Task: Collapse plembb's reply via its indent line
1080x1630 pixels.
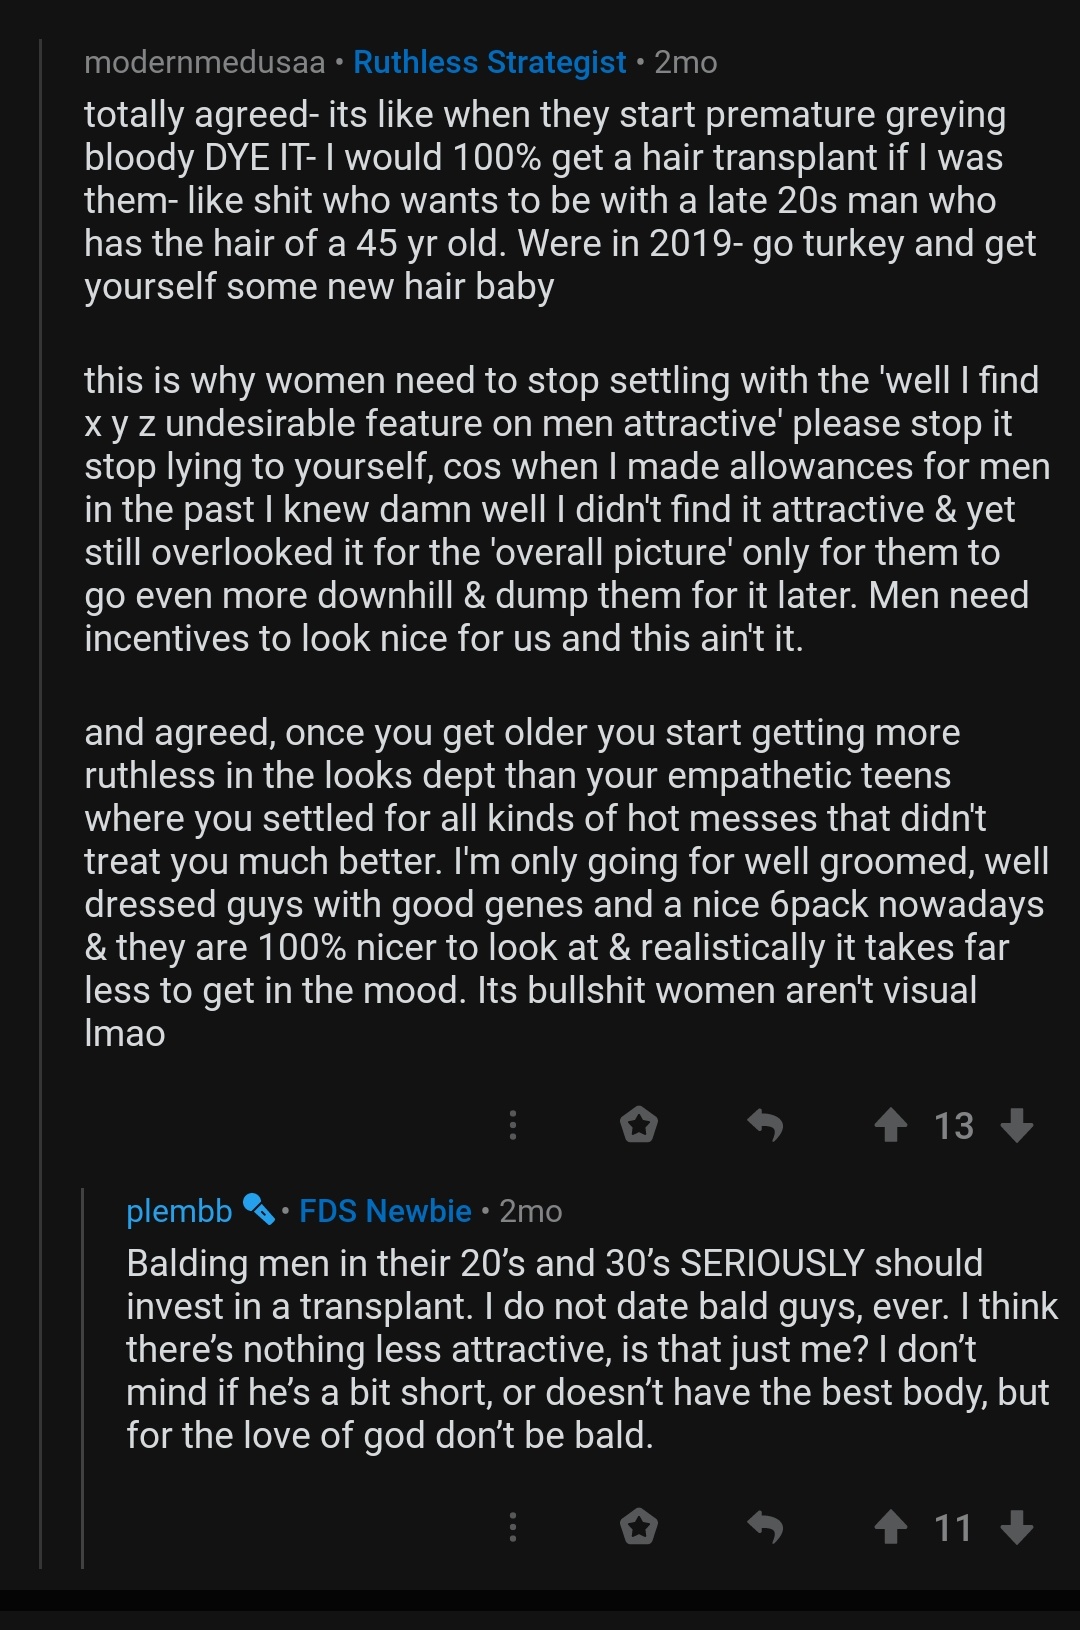Action: click(83, 1378)
